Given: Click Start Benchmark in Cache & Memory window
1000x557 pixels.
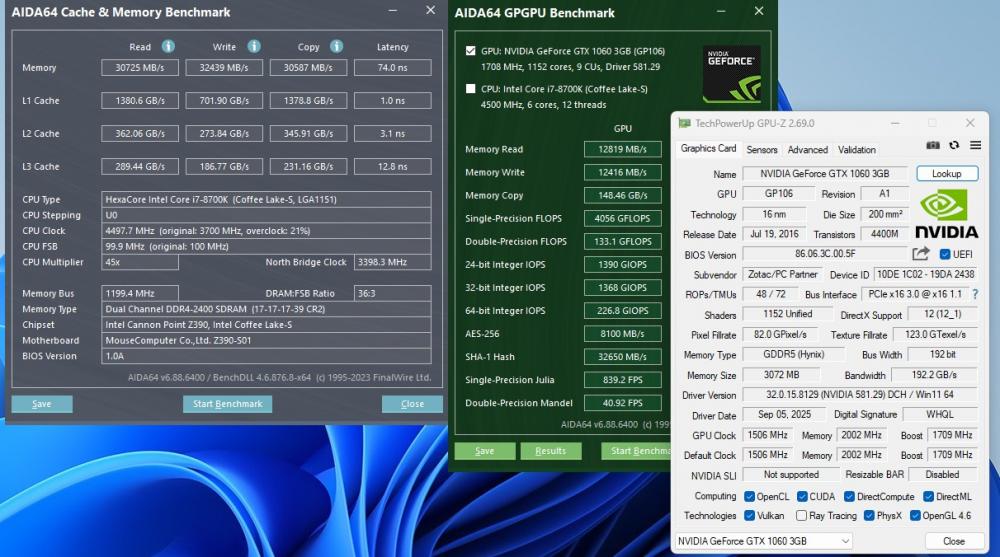Looking at the screenshot, I should pyautogui.click(x=228, y=404).
